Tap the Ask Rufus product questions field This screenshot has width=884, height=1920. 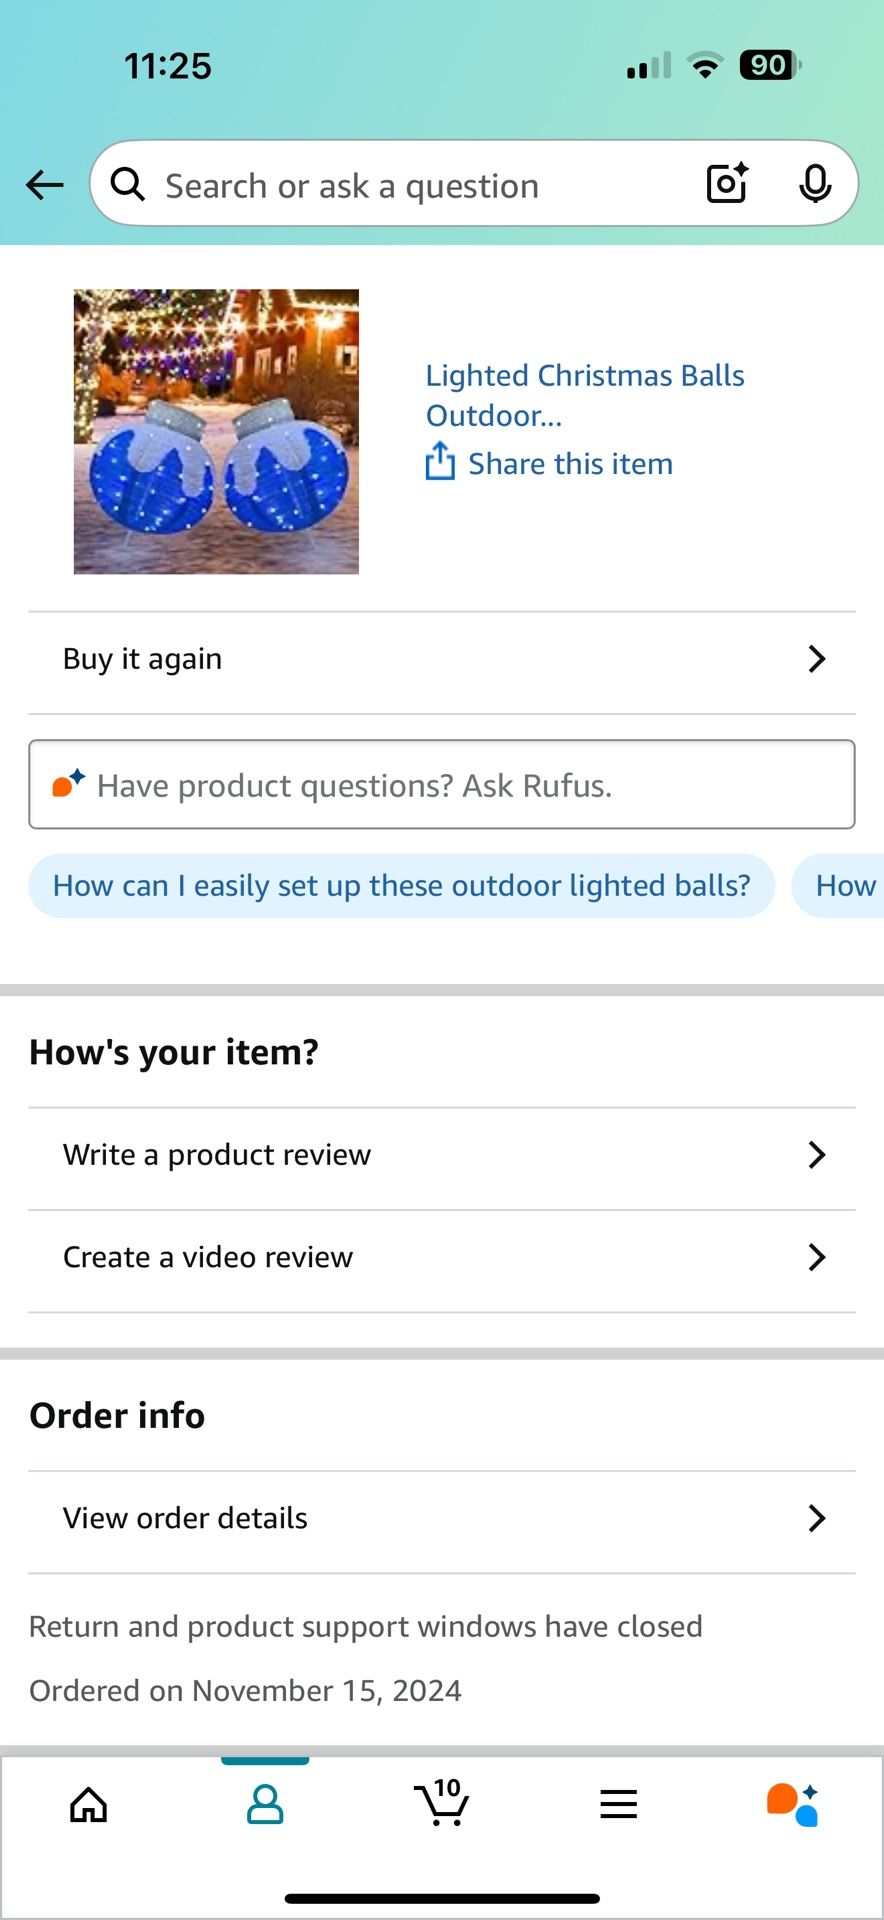(x=441, y=785)
